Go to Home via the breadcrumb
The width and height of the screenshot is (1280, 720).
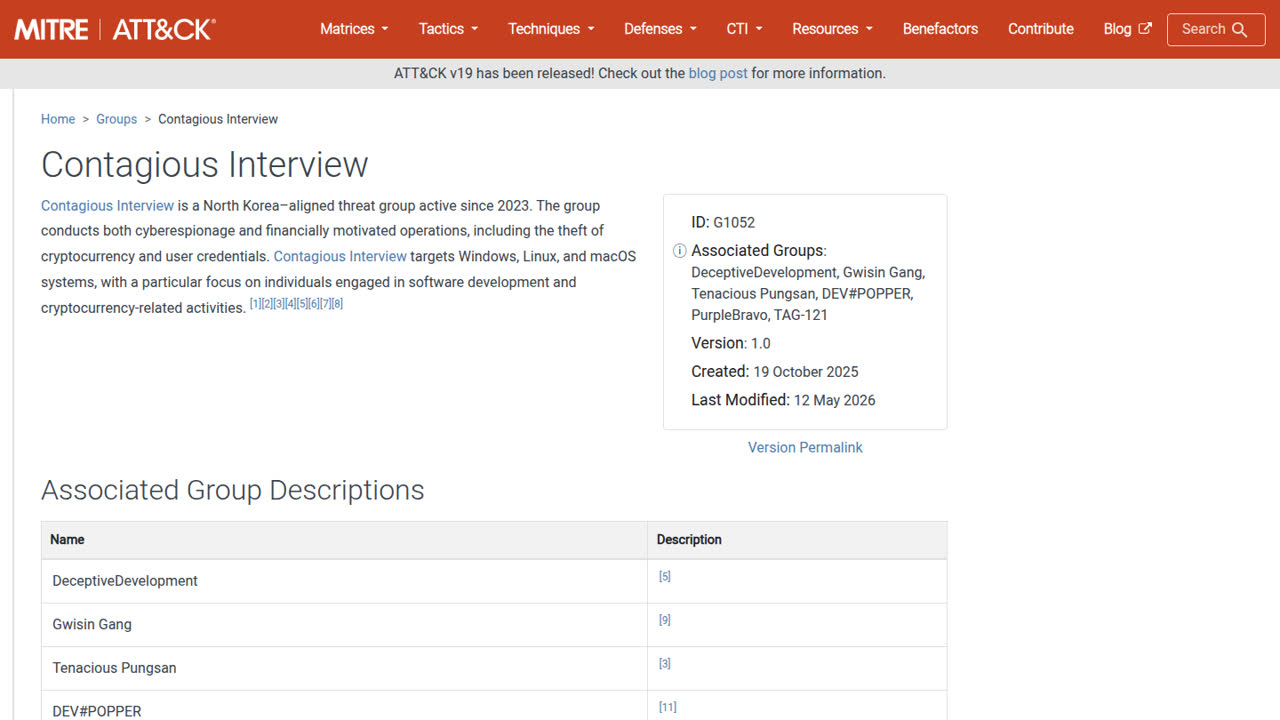tap(58, 119)
